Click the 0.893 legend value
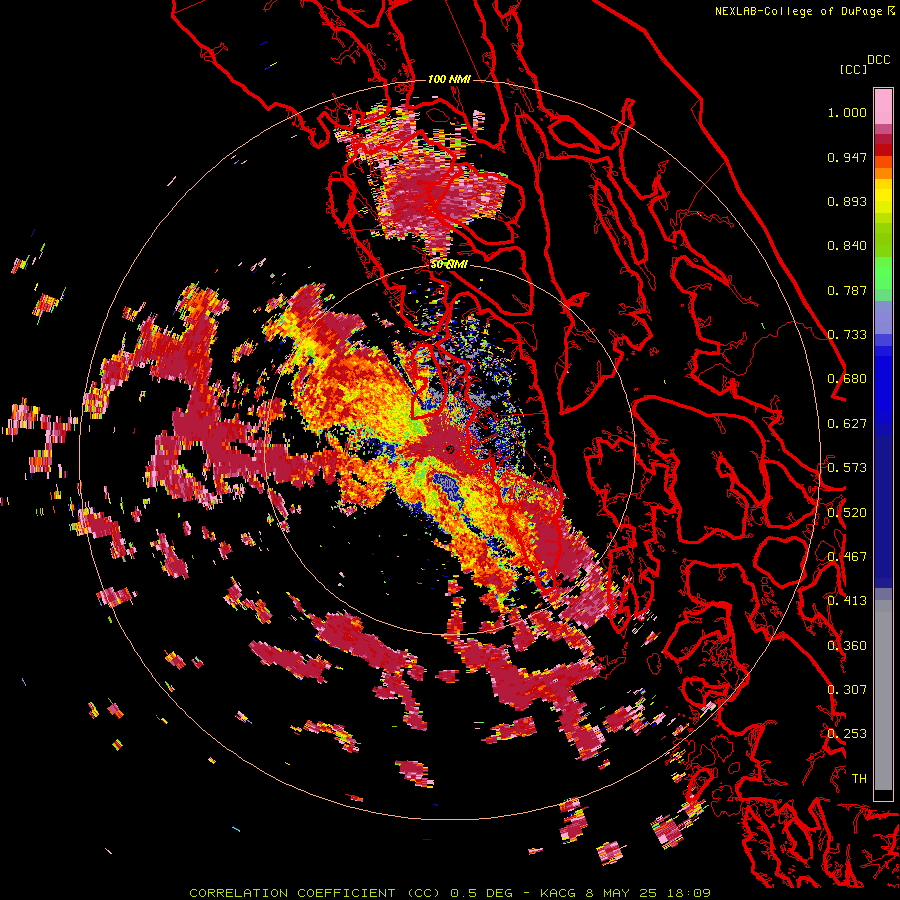 847,201
